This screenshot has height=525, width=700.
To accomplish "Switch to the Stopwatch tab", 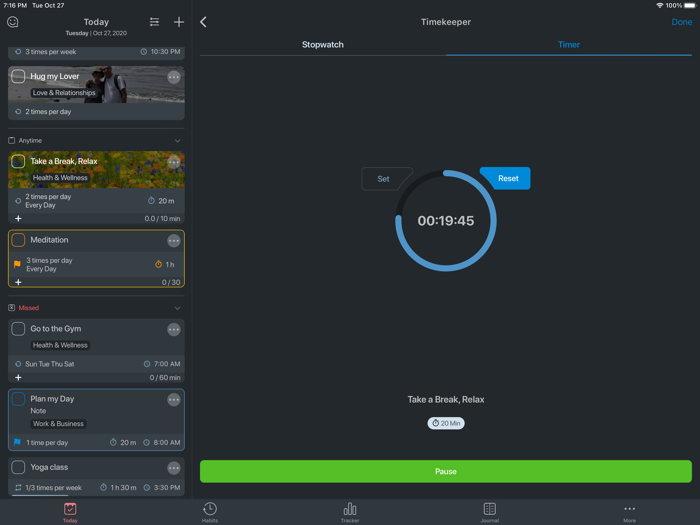I will coord(323,45).
